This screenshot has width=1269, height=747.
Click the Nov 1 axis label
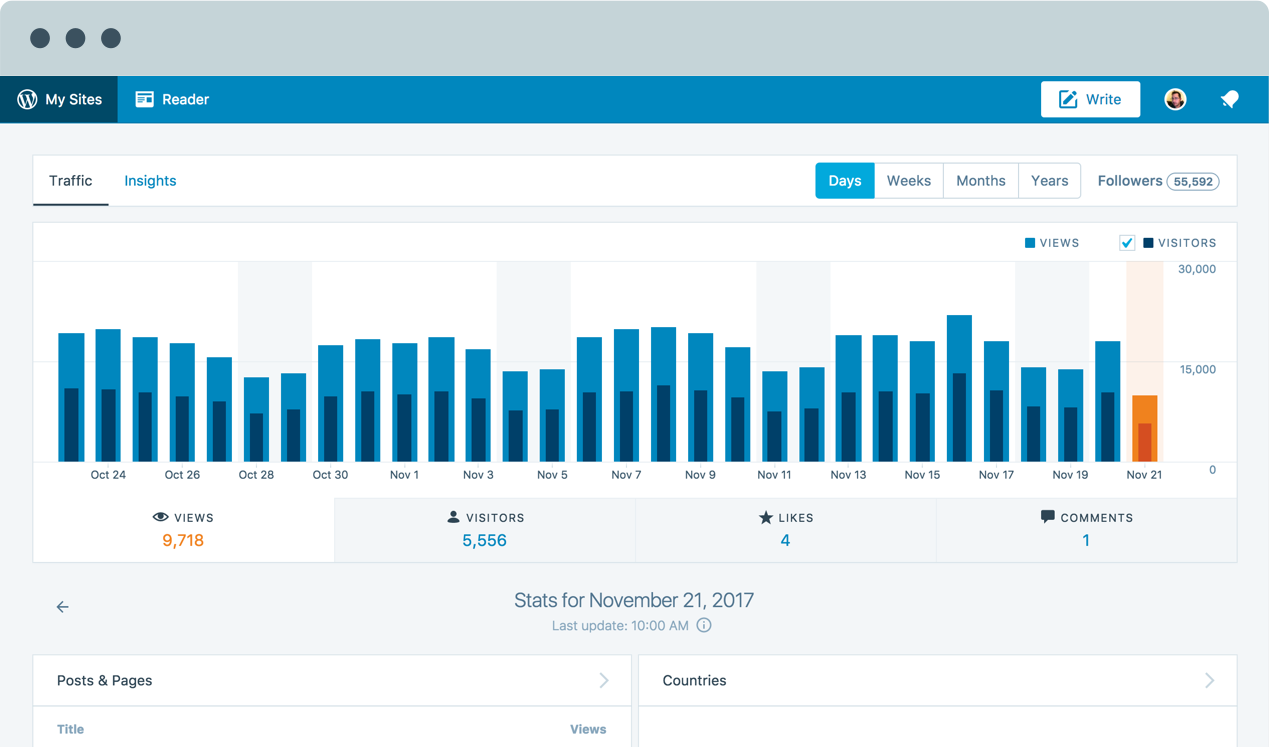coord(404,475)
